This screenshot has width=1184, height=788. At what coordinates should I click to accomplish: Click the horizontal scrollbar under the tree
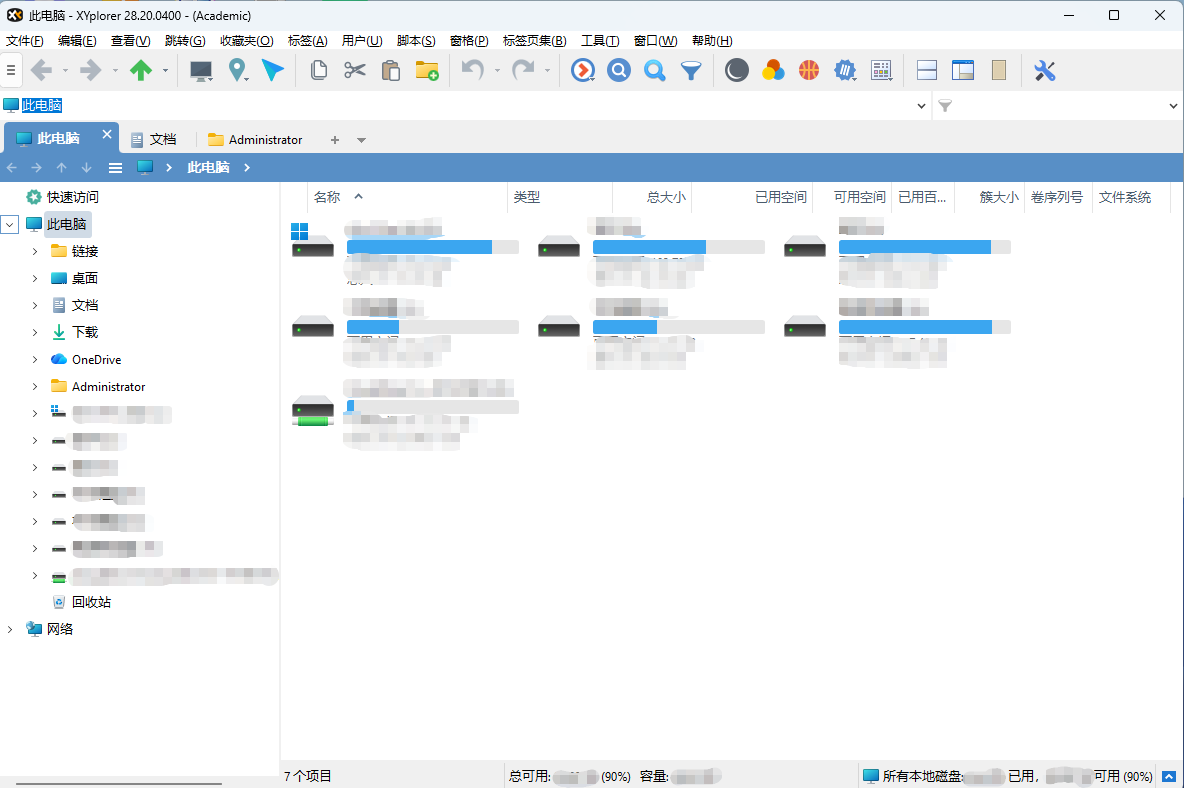[x=119, y=783]
